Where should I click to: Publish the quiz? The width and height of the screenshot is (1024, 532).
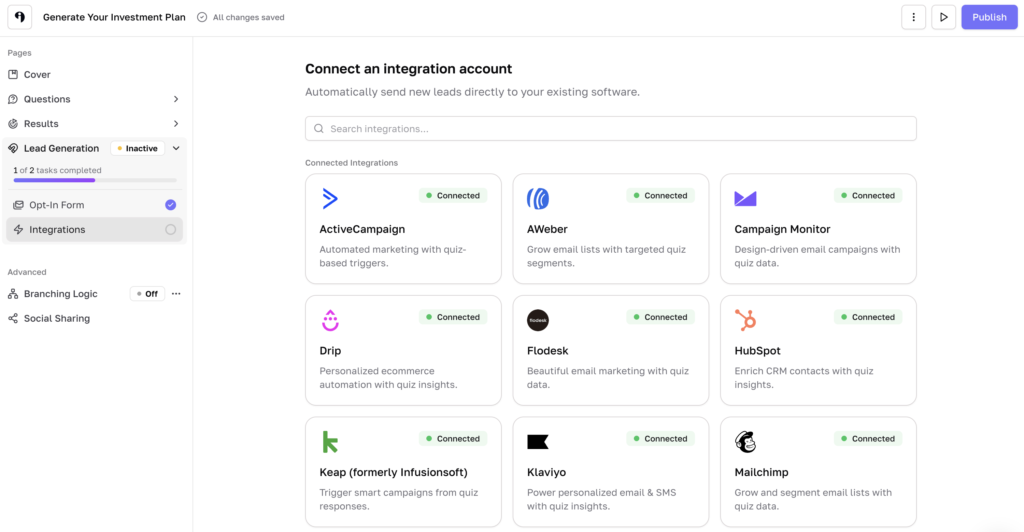tap(989, 18)
